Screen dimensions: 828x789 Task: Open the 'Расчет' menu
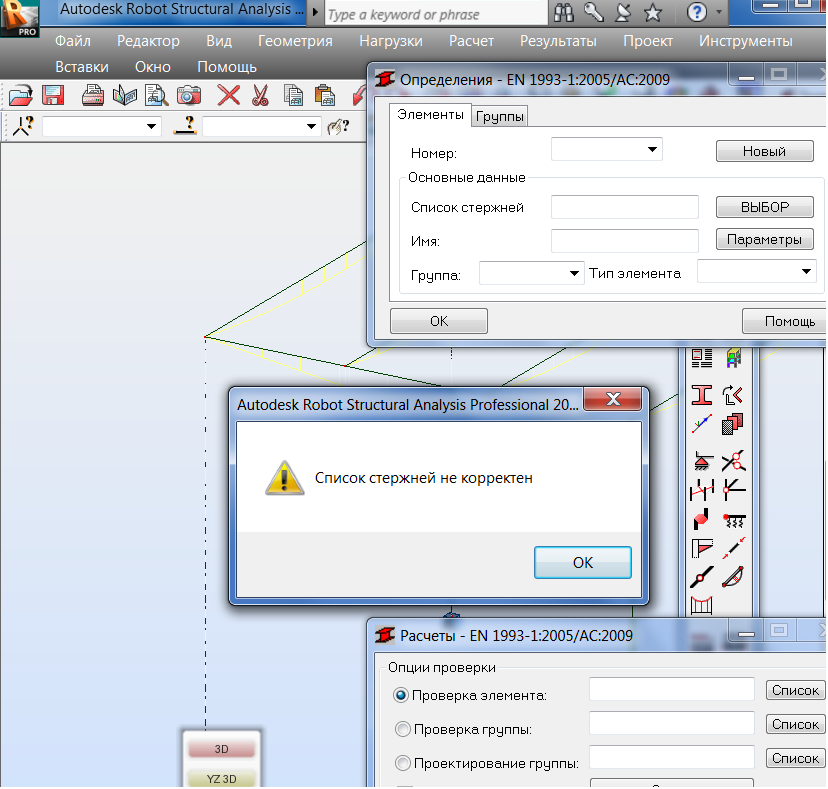click(x=471, y=41)
